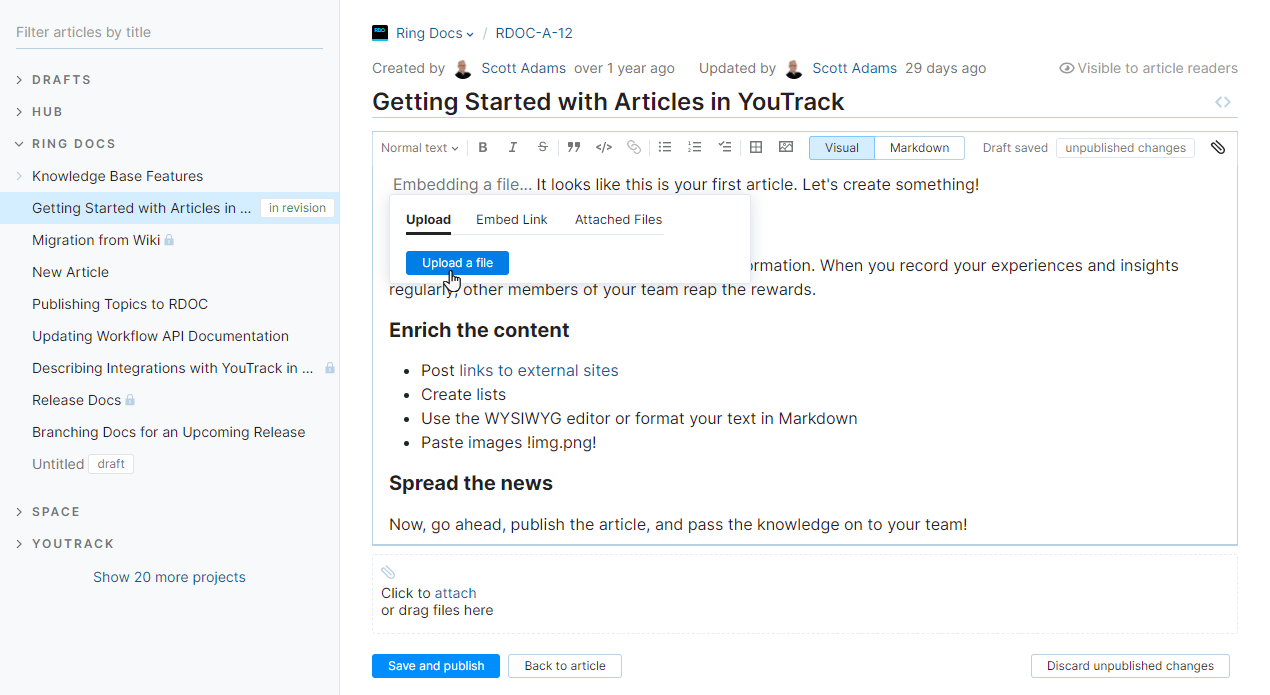Viewport: 1270px width, 695px height.
Task: Toggle bold formatting in the editor toolbar
Action: (483, 147)
